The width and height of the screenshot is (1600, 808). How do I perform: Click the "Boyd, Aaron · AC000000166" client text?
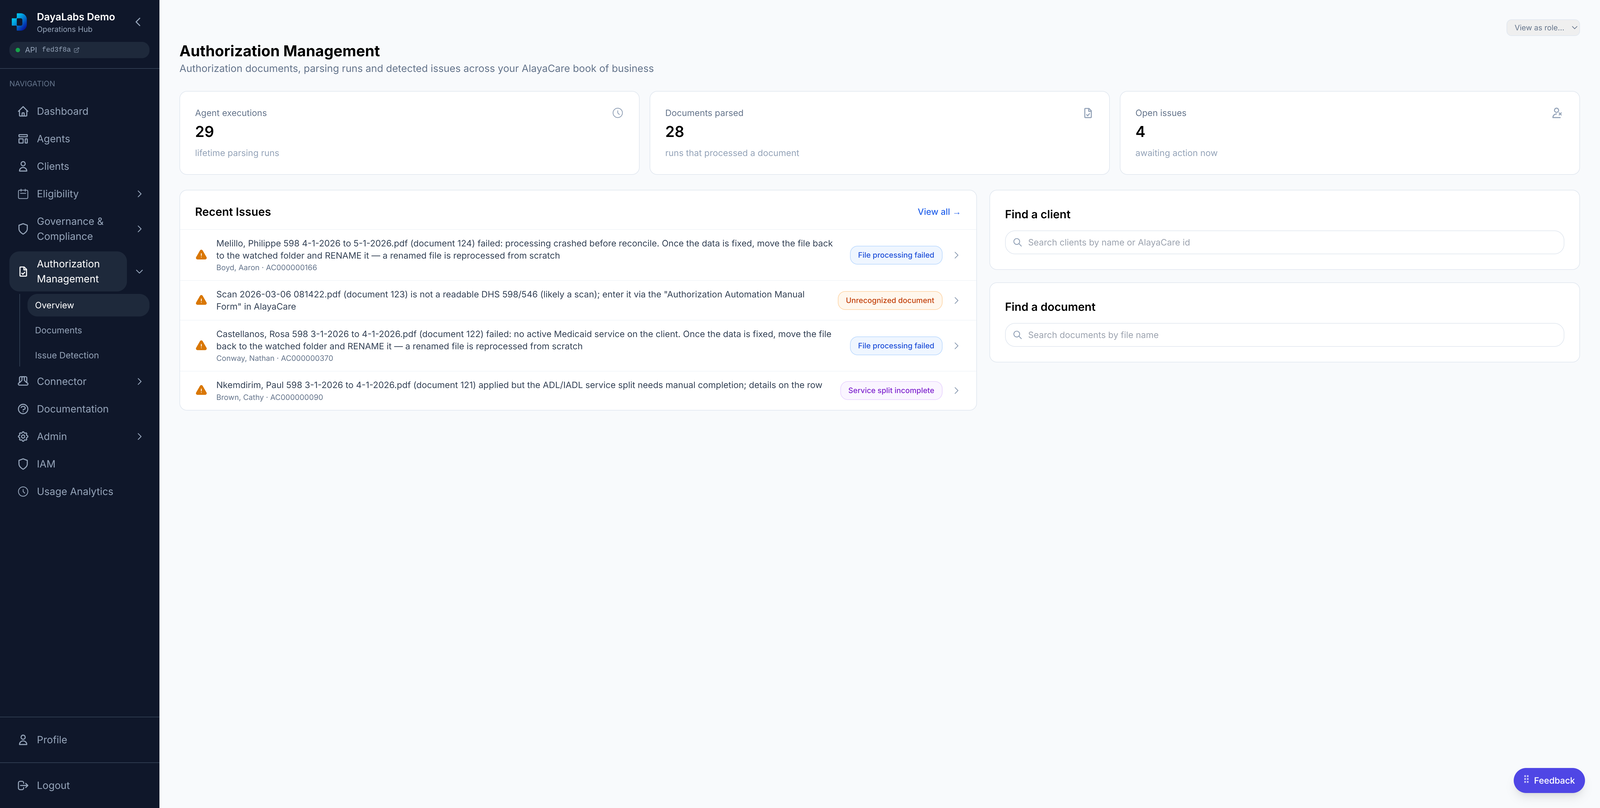267,268
